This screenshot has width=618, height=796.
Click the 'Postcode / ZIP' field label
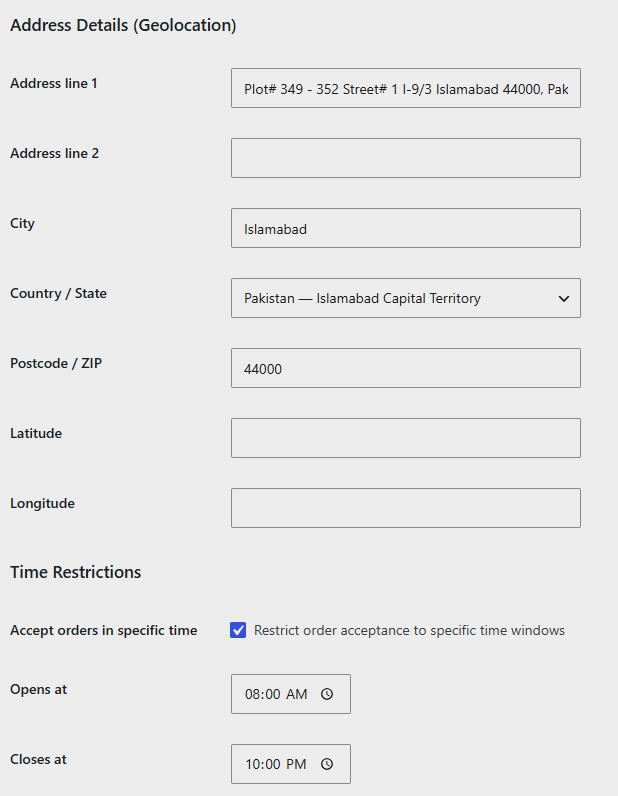pos(56,363)
